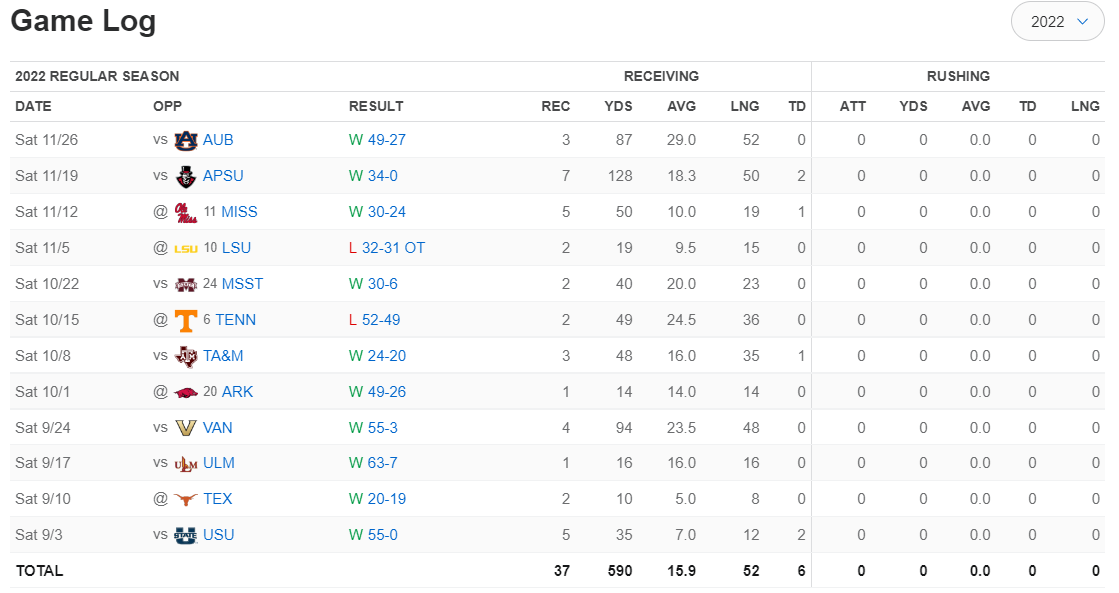
Task: Click the Tennessee T logo
Action: [x=186, y=320]
